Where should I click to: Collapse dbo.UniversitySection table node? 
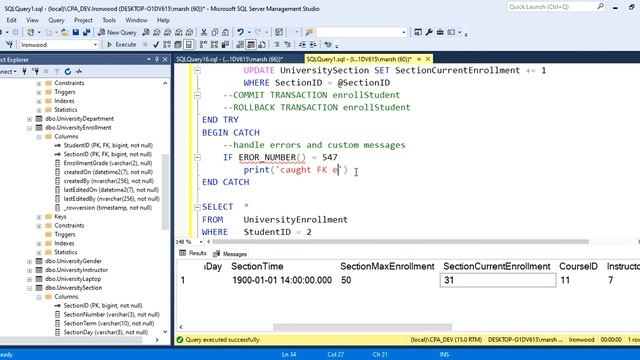(29, 288)
